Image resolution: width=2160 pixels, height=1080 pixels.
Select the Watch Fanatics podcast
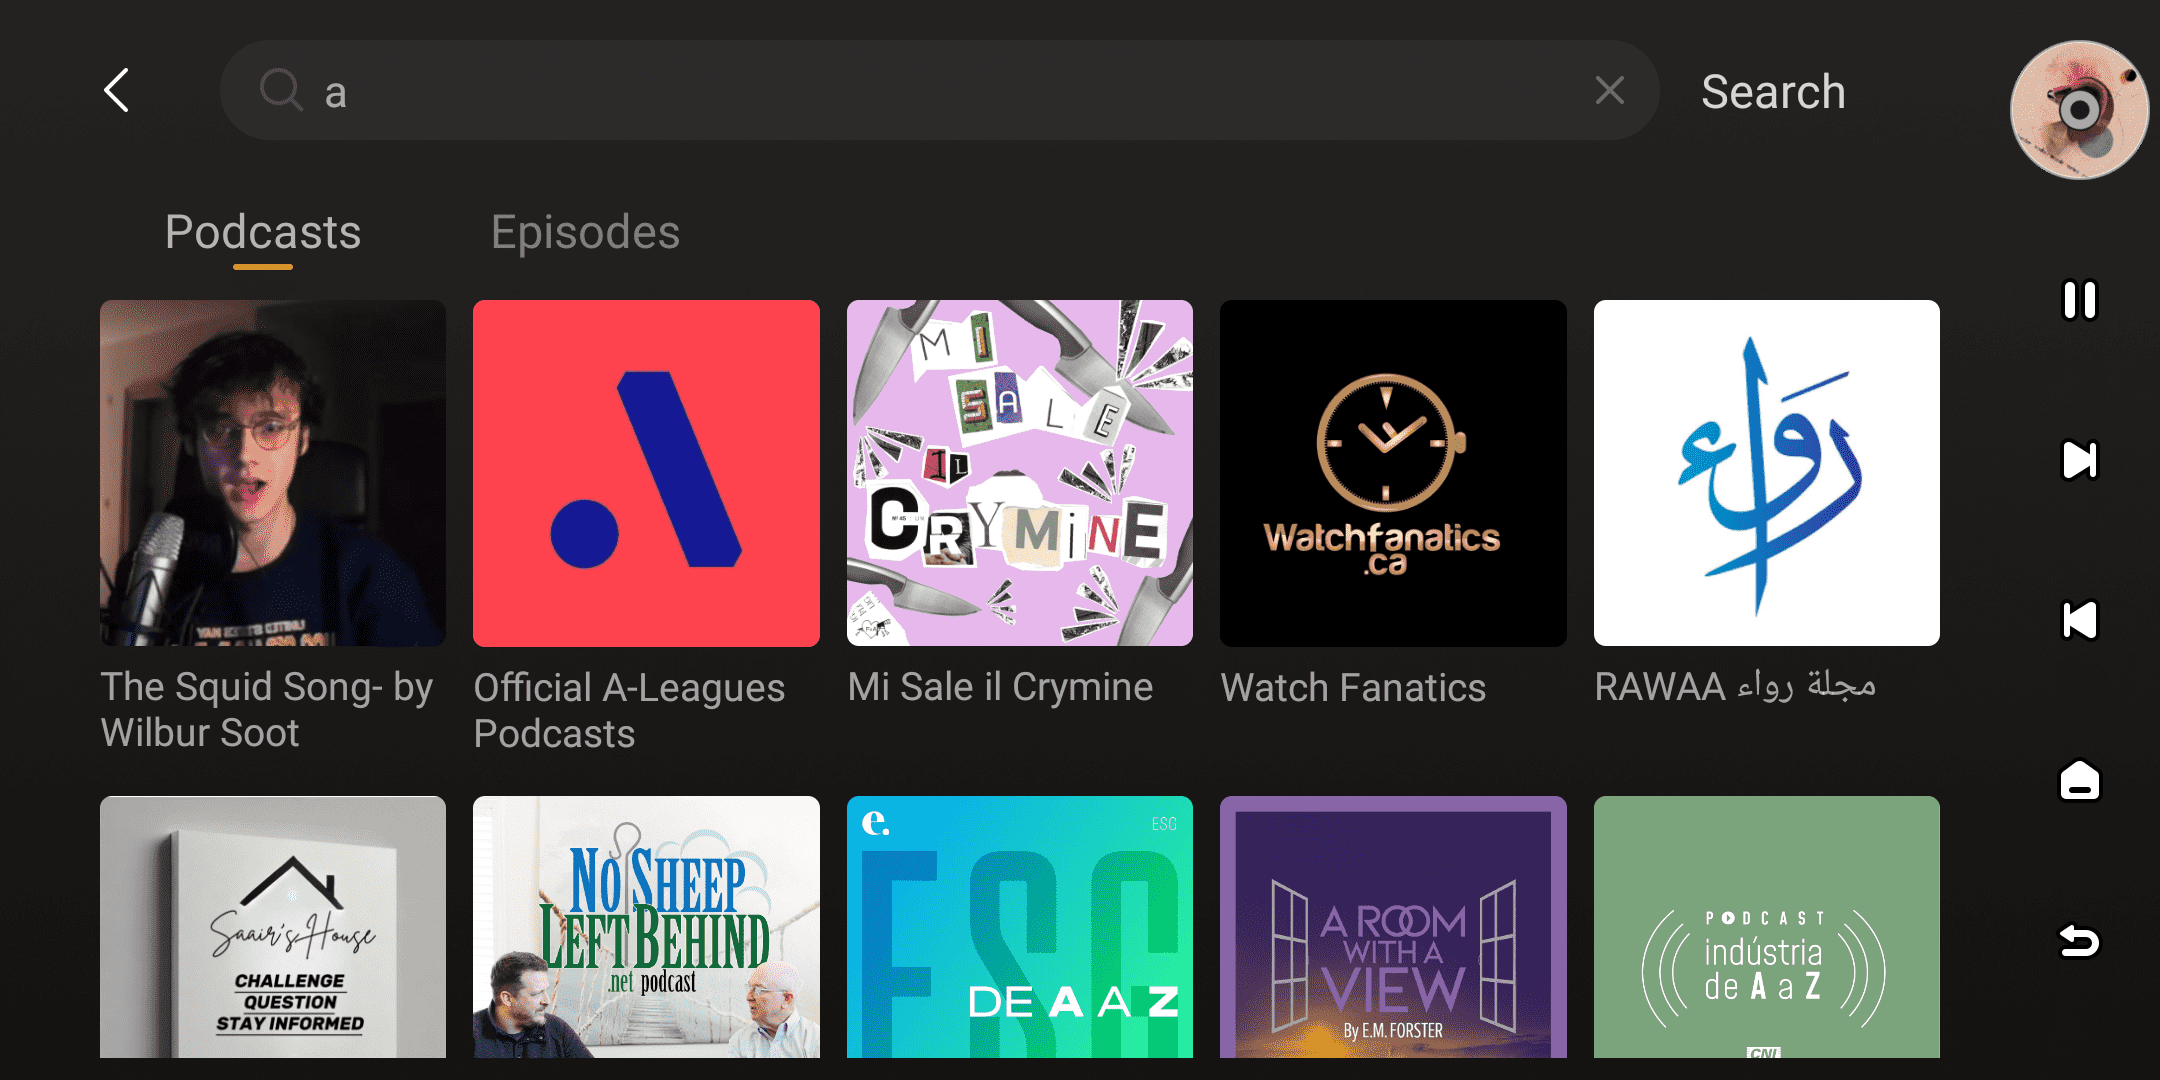pos(1393,473)
